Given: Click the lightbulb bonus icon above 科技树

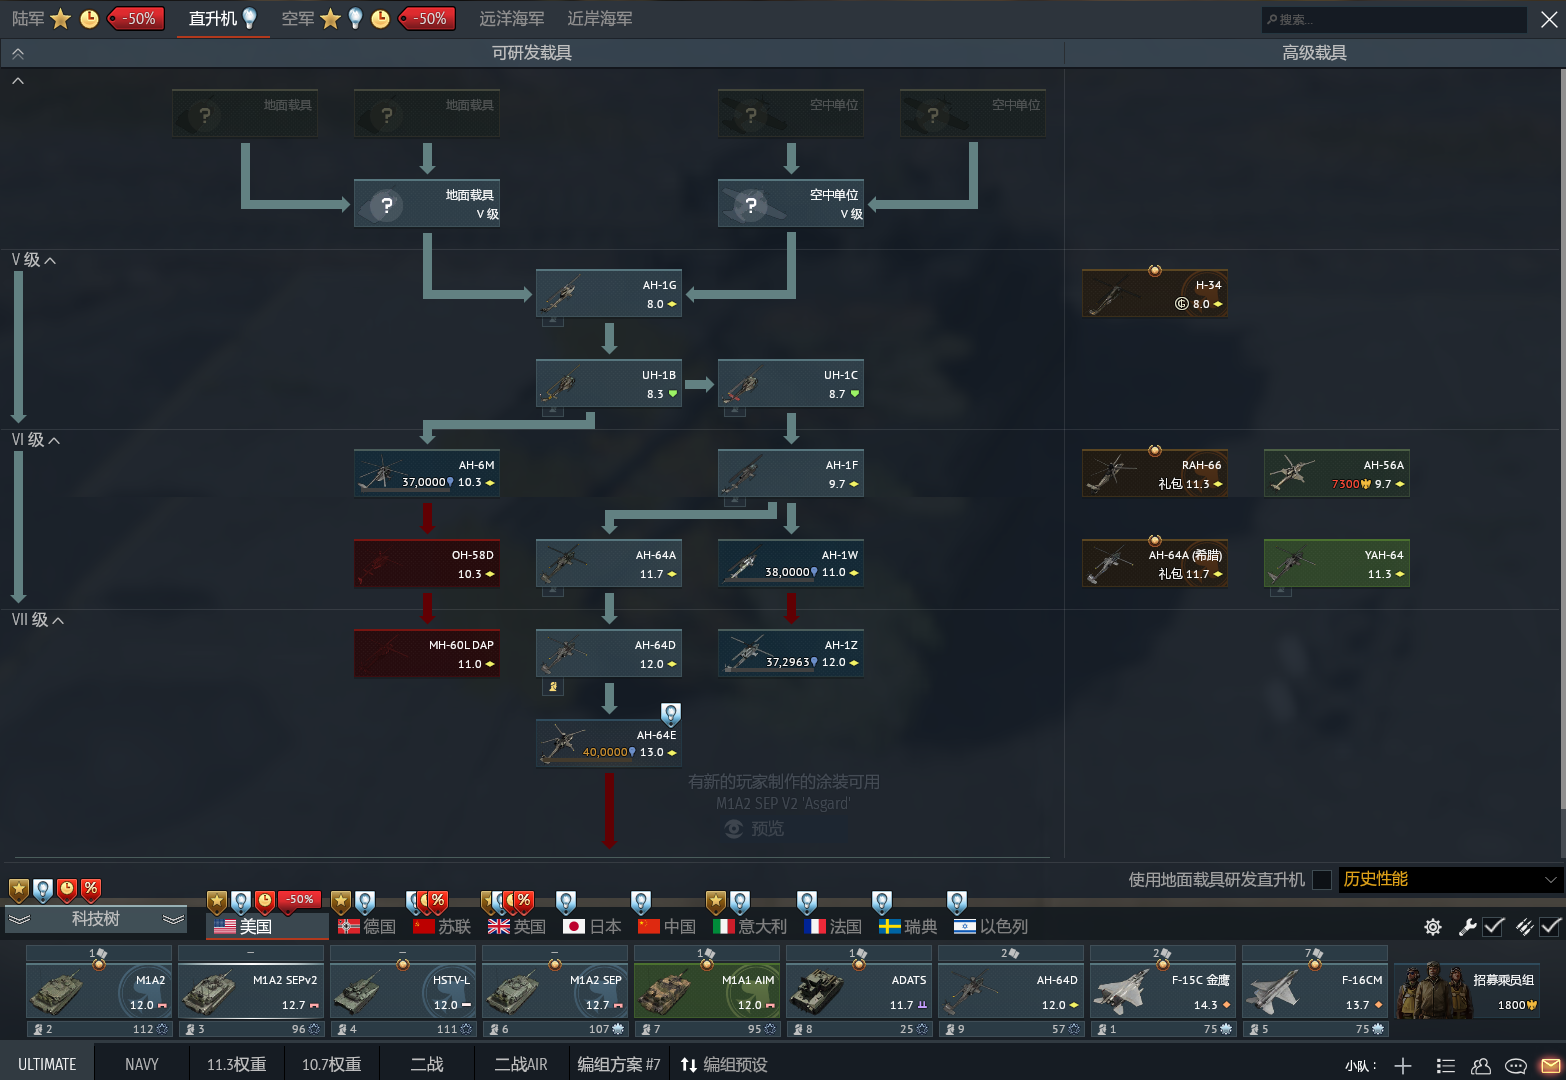Looking at the screenshot, I should click(43, 889).
